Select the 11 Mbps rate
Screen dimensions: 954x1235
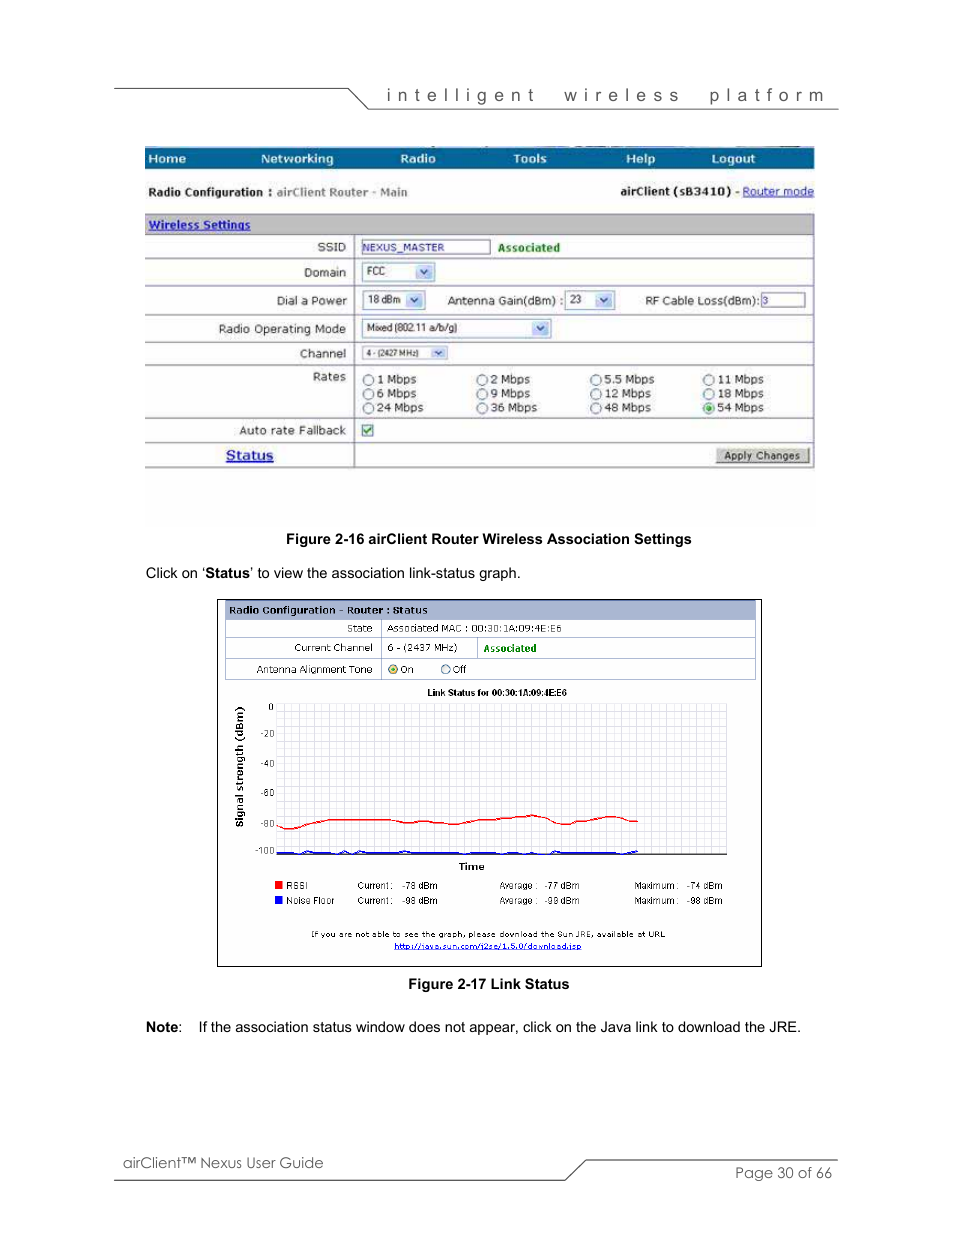(709, 380)
